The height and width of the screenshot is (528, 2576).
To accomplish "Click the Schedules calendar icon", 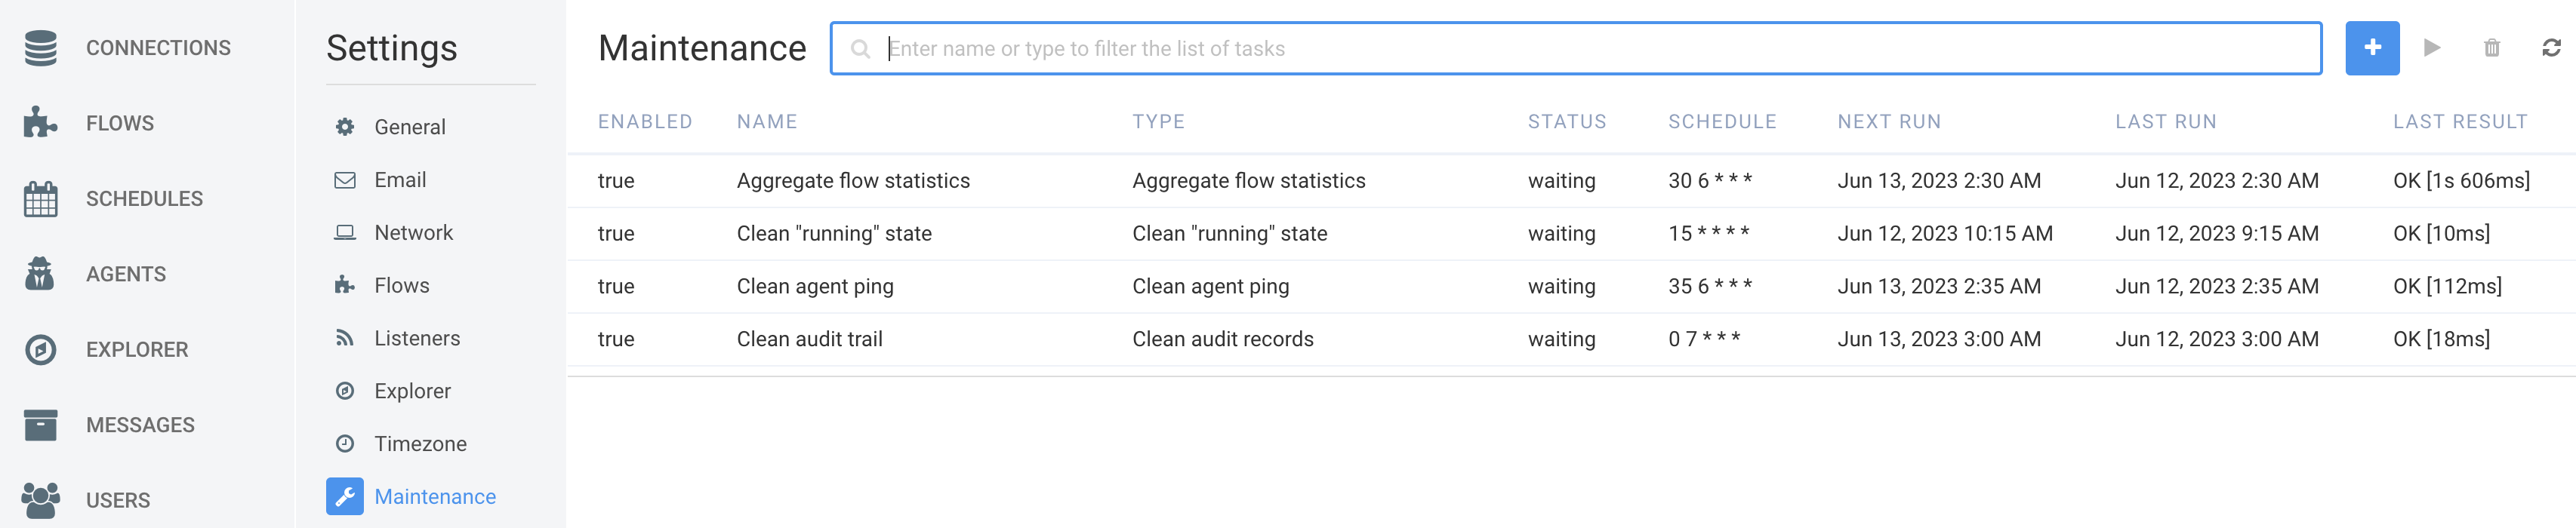I will tap(41, 198).
